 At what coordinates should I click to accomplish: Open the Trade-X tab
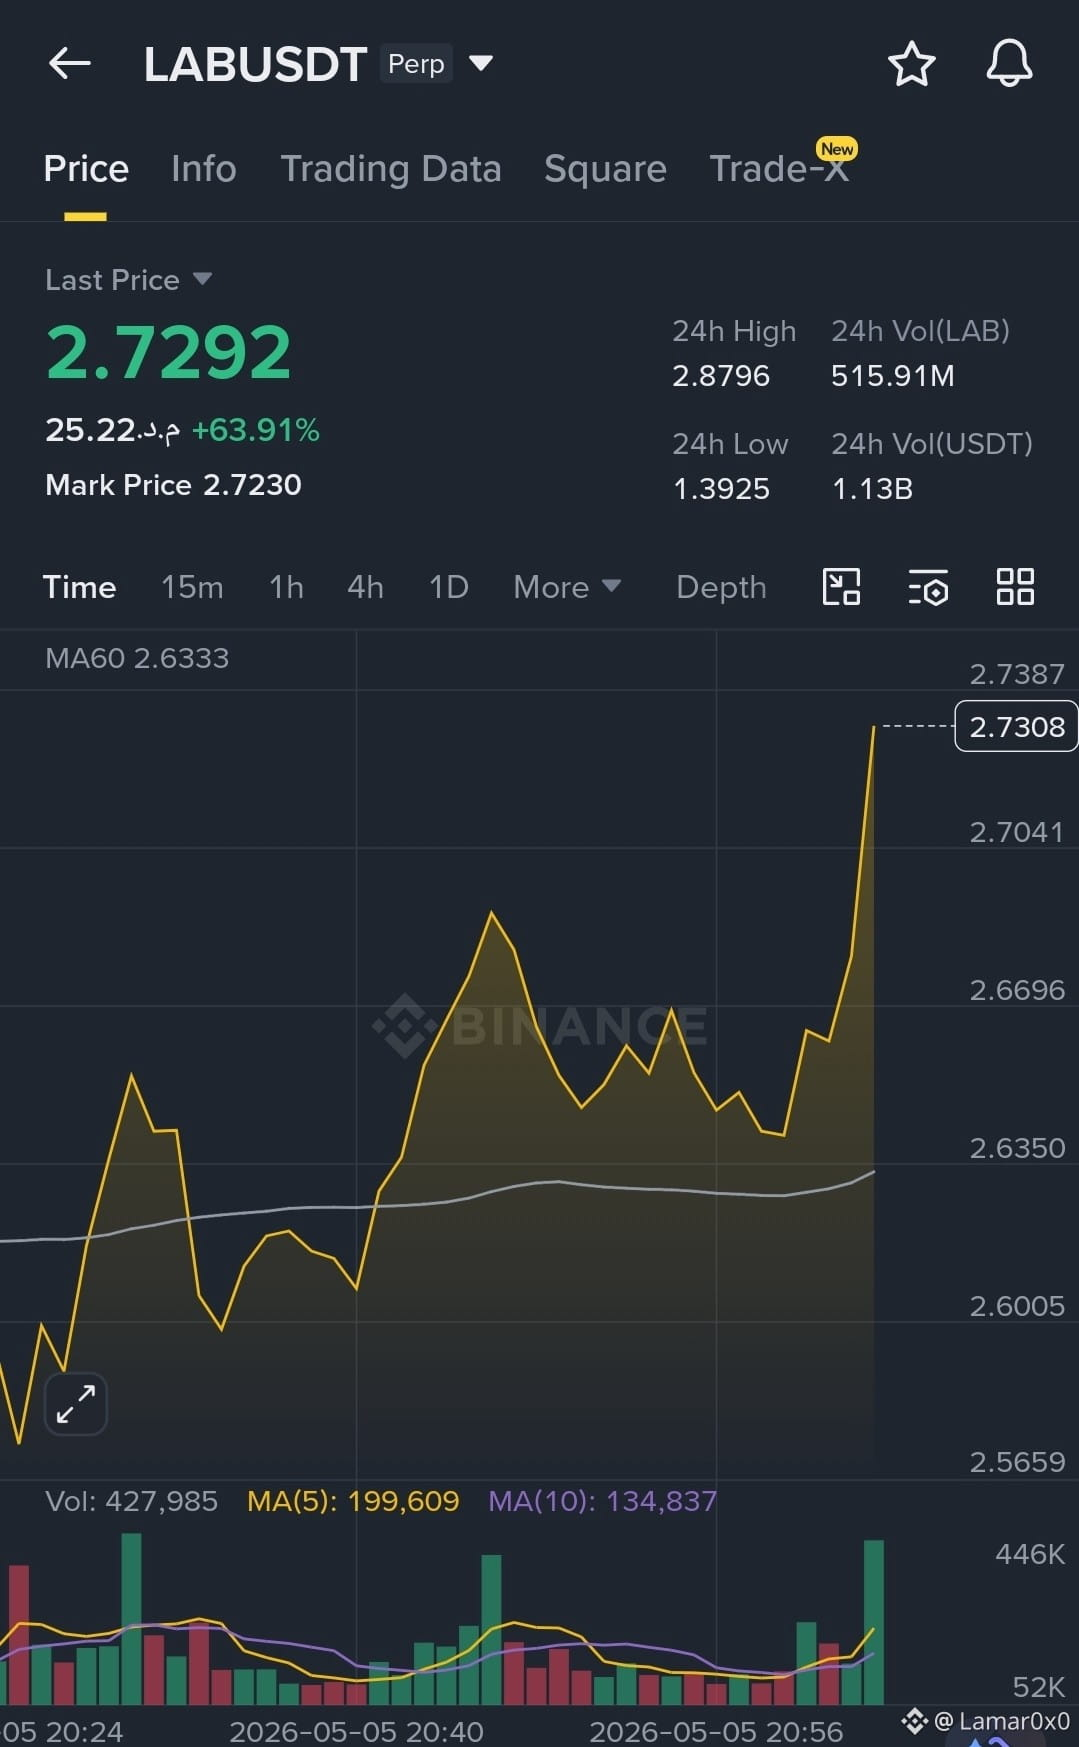click(779, 169)
